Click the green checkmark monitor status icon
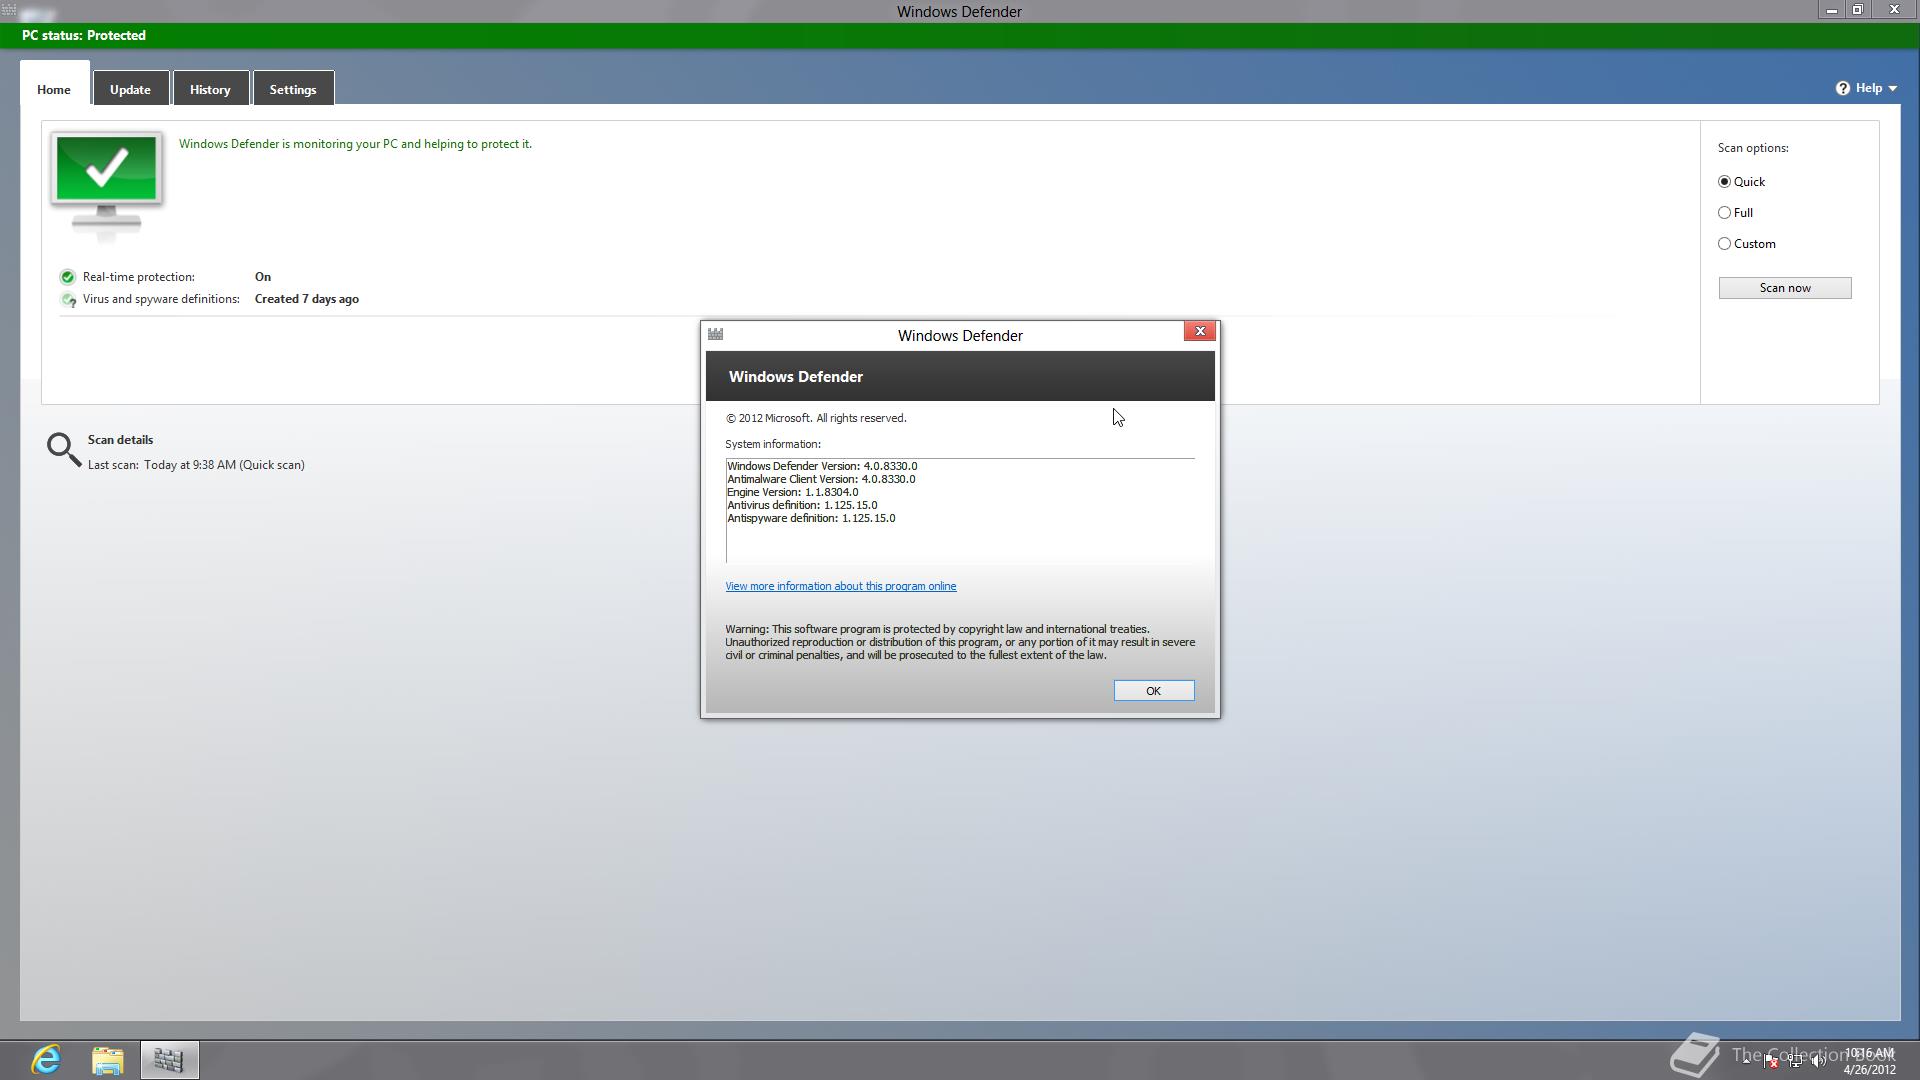The height and width of the screenshot is (1080, 1920). [x=107, y=185]
